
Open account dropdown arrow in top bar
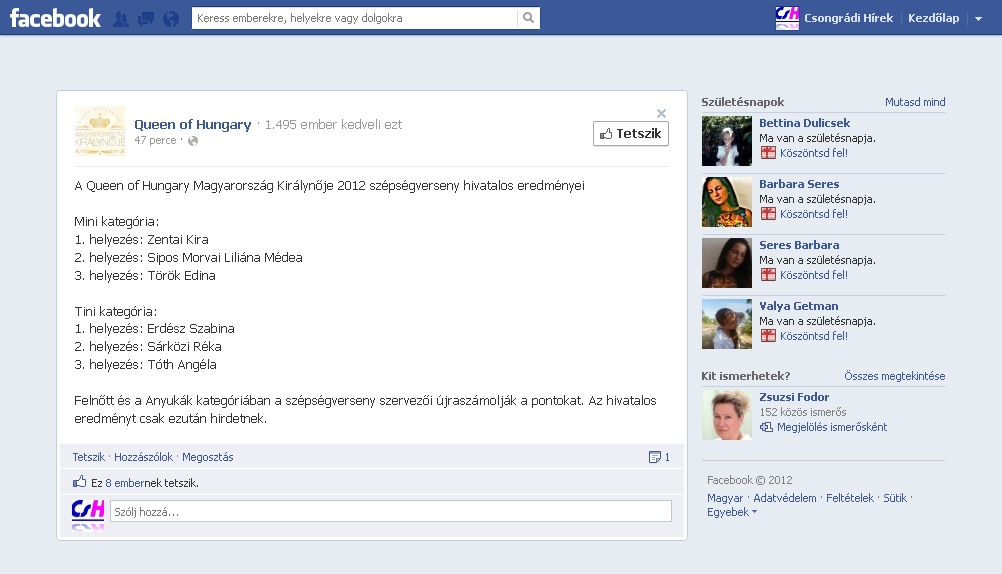pyautogui.click(x=978, y=19)
